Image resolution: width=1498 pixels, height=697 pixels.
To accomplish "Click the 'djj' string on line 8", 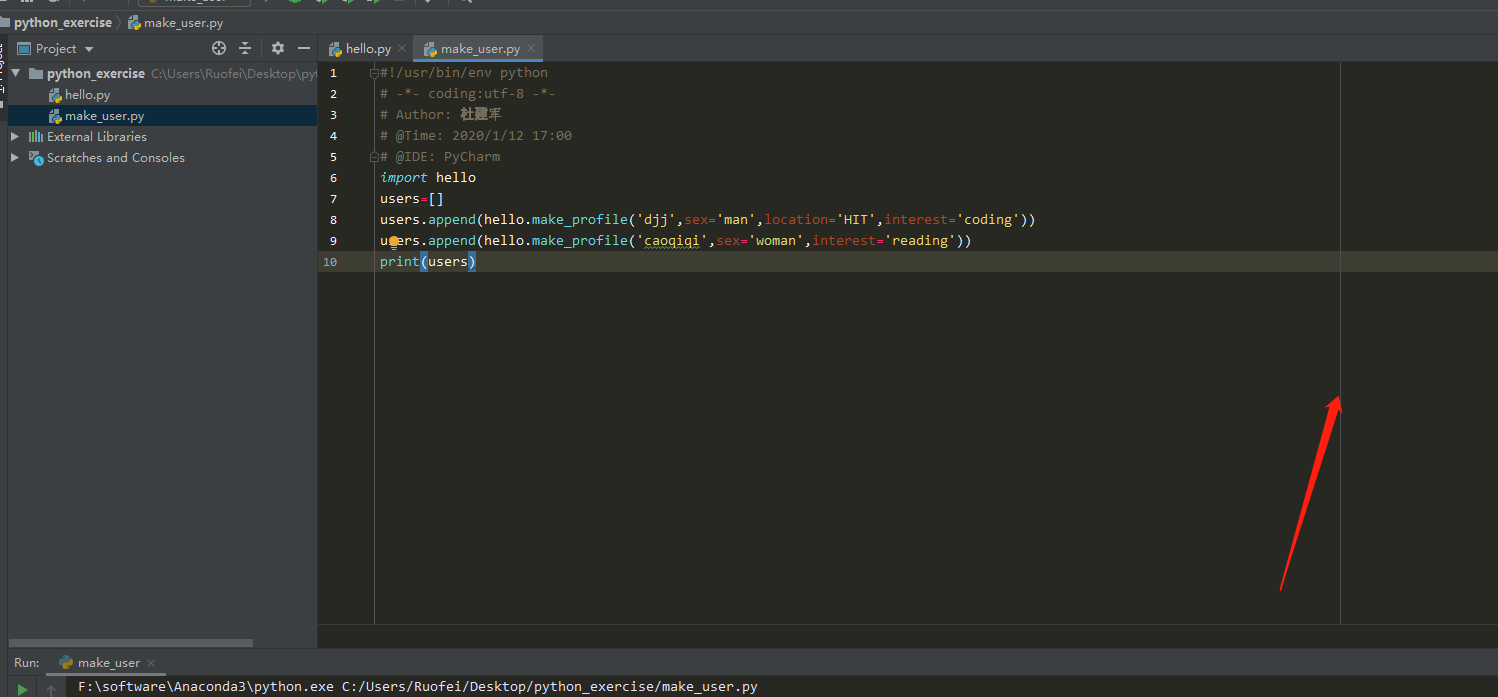I will coord(657,220).
